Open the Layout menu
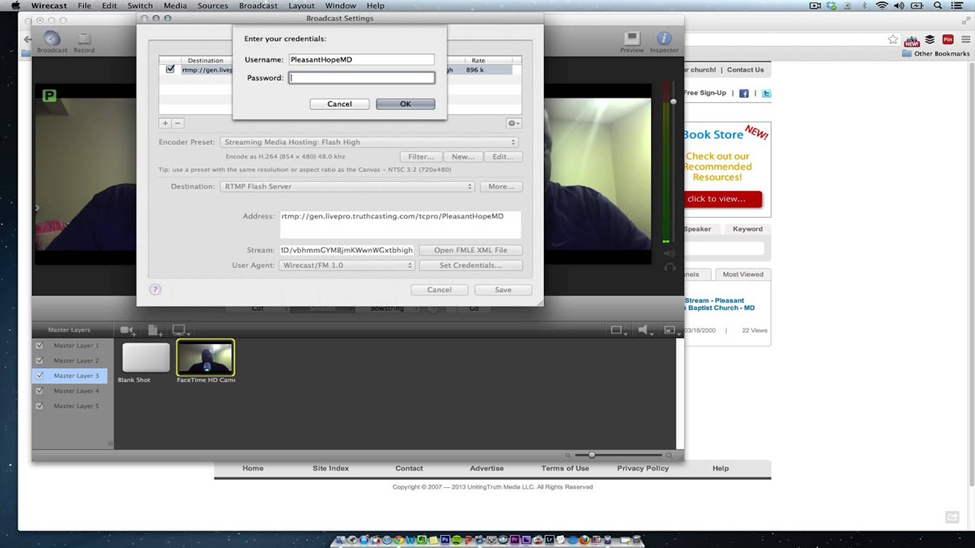Screen dimensions: 975x548 click(301, 6)
